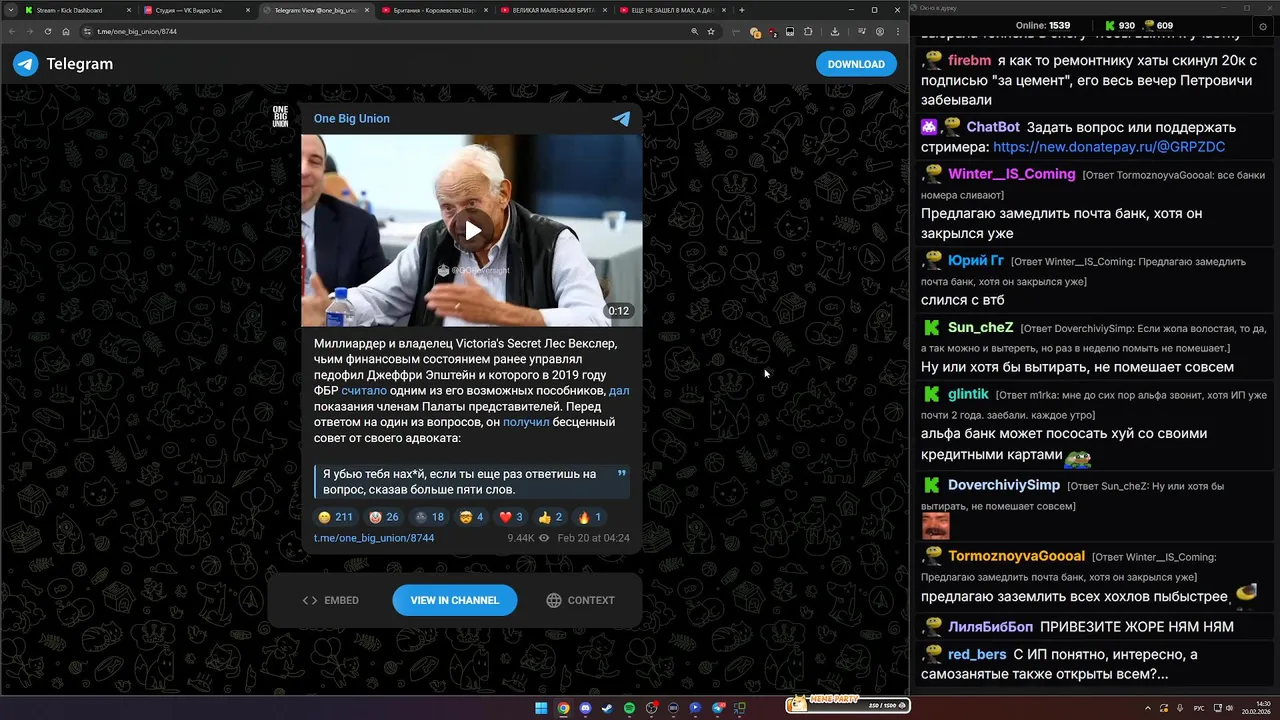Click the paper plane icon on the post
The image size is (1280, 720).
pyautogui.click(x=621, y=118)
